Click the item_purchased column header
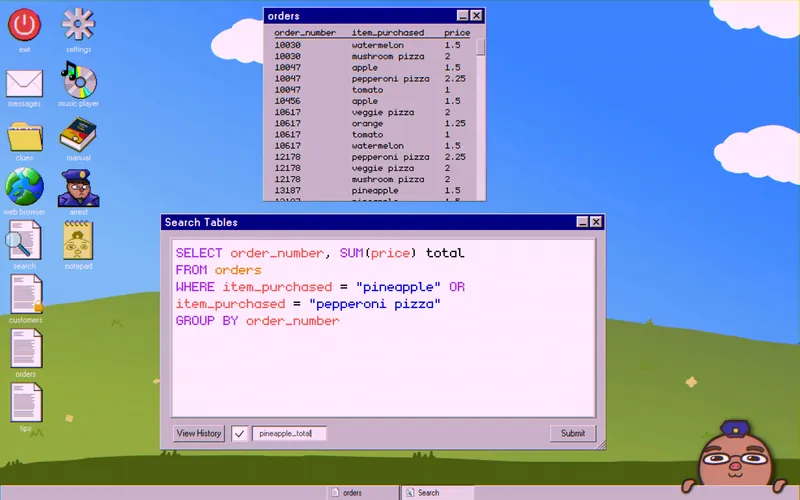 tap(388, 33)
